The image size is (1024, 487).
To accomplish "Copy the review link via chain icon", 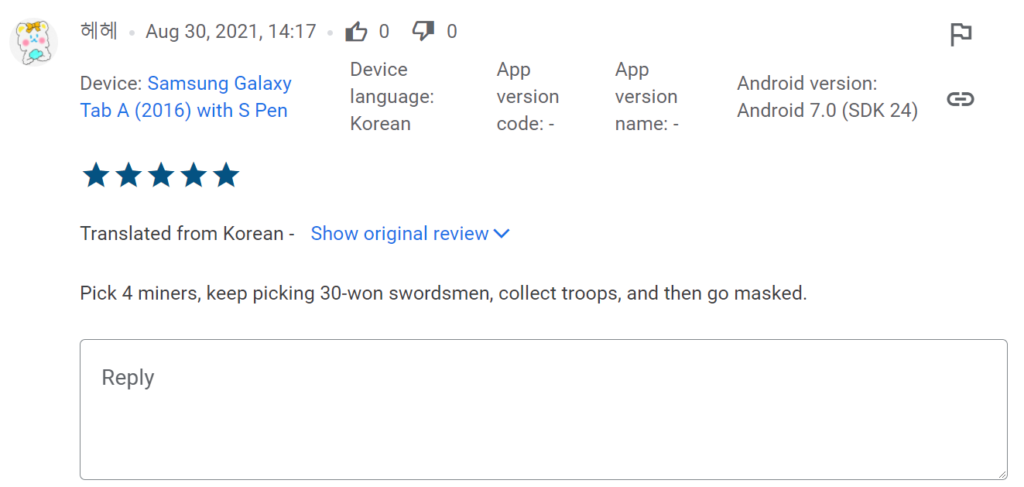I will click(960, 99).
